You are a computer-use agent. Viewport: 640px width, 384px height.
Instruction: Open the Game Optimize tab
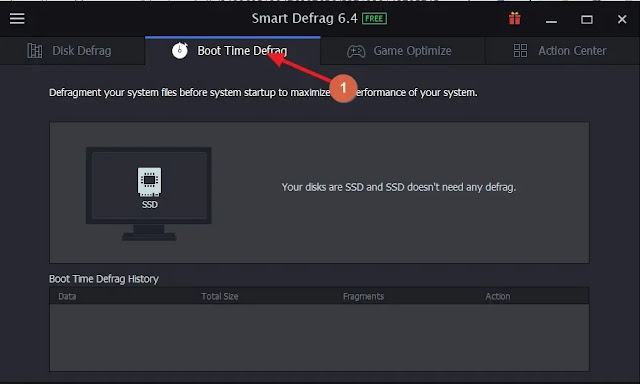click(403, 51)
